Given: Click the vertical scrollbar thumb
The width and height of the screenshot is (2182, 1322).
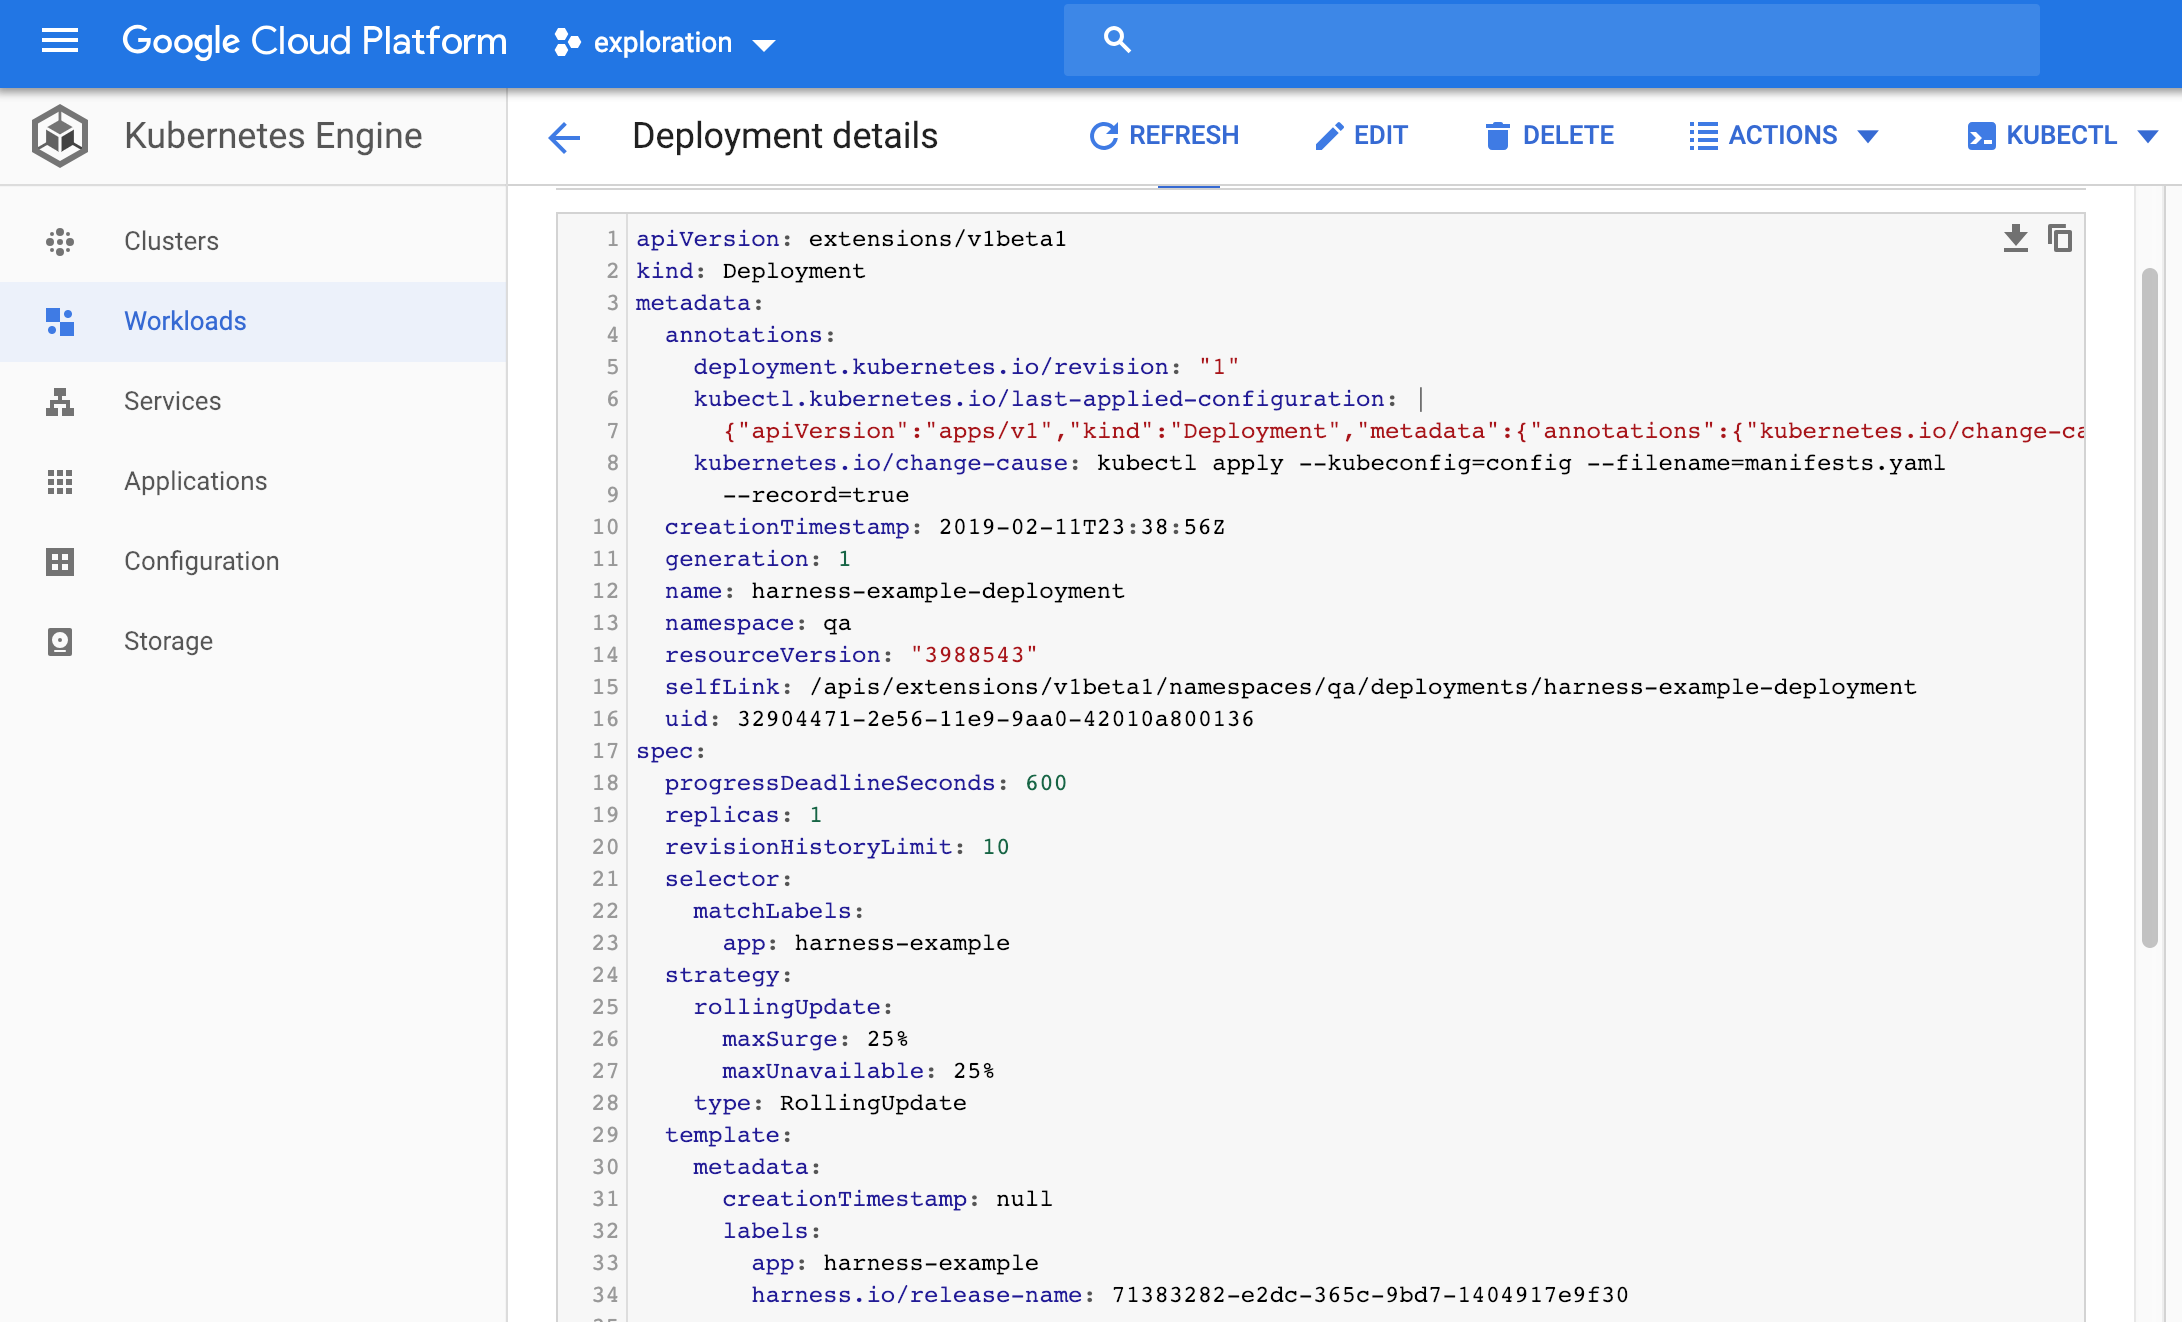Looking at the screenshot, I should click(x=2149, y=608).
